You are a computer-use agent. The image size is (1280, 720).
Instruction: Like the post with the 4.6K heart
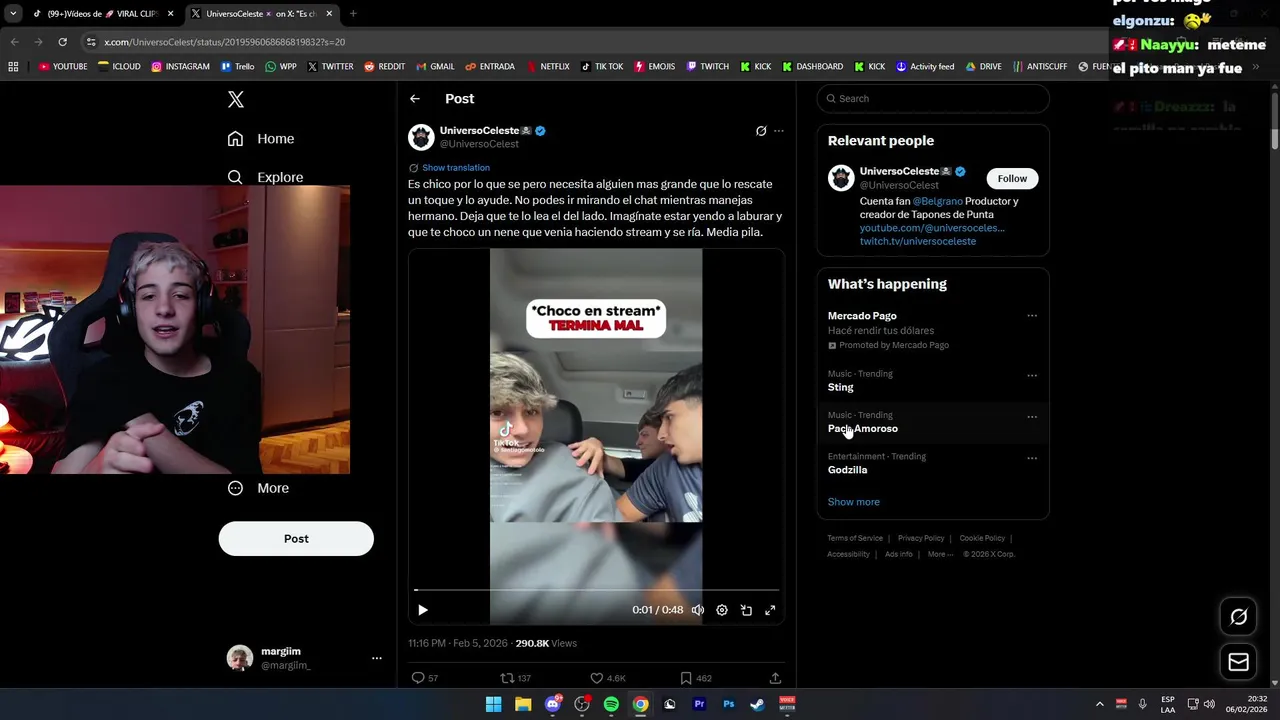(597, 678)
